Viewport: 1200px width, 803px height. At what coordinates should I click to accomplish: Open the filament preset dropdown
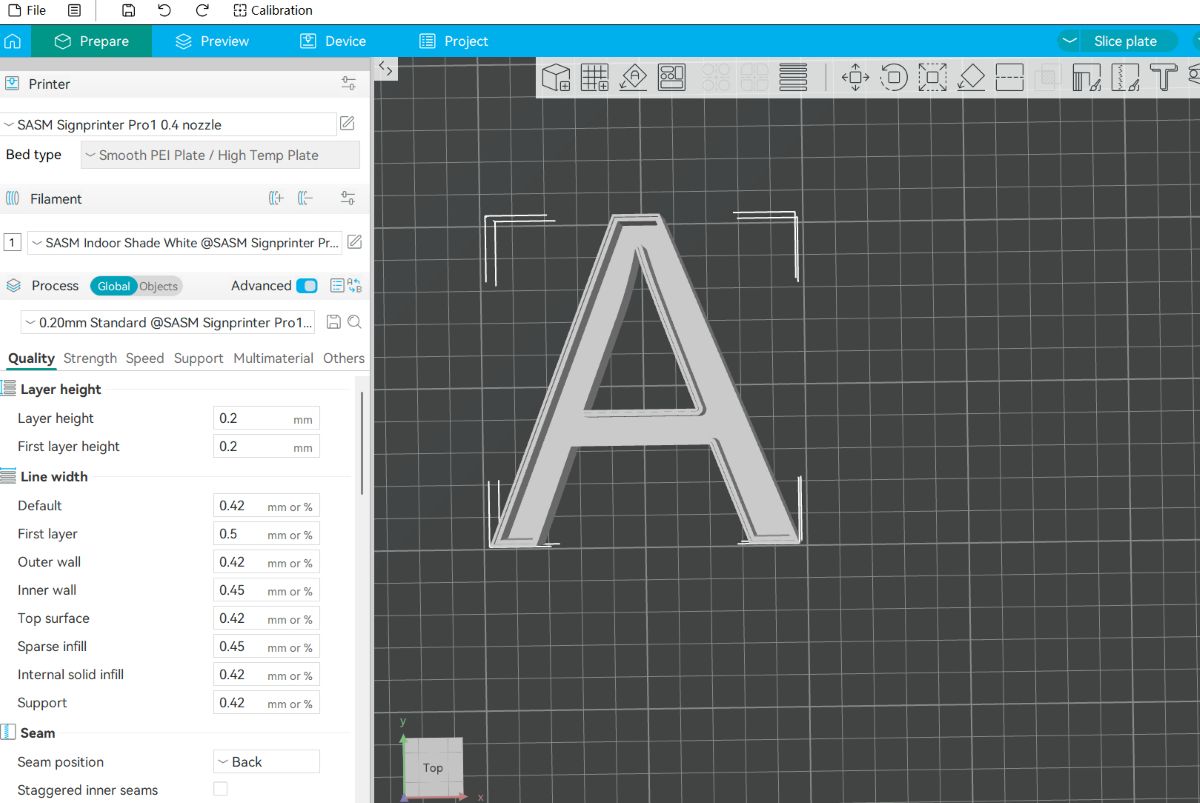185,243
